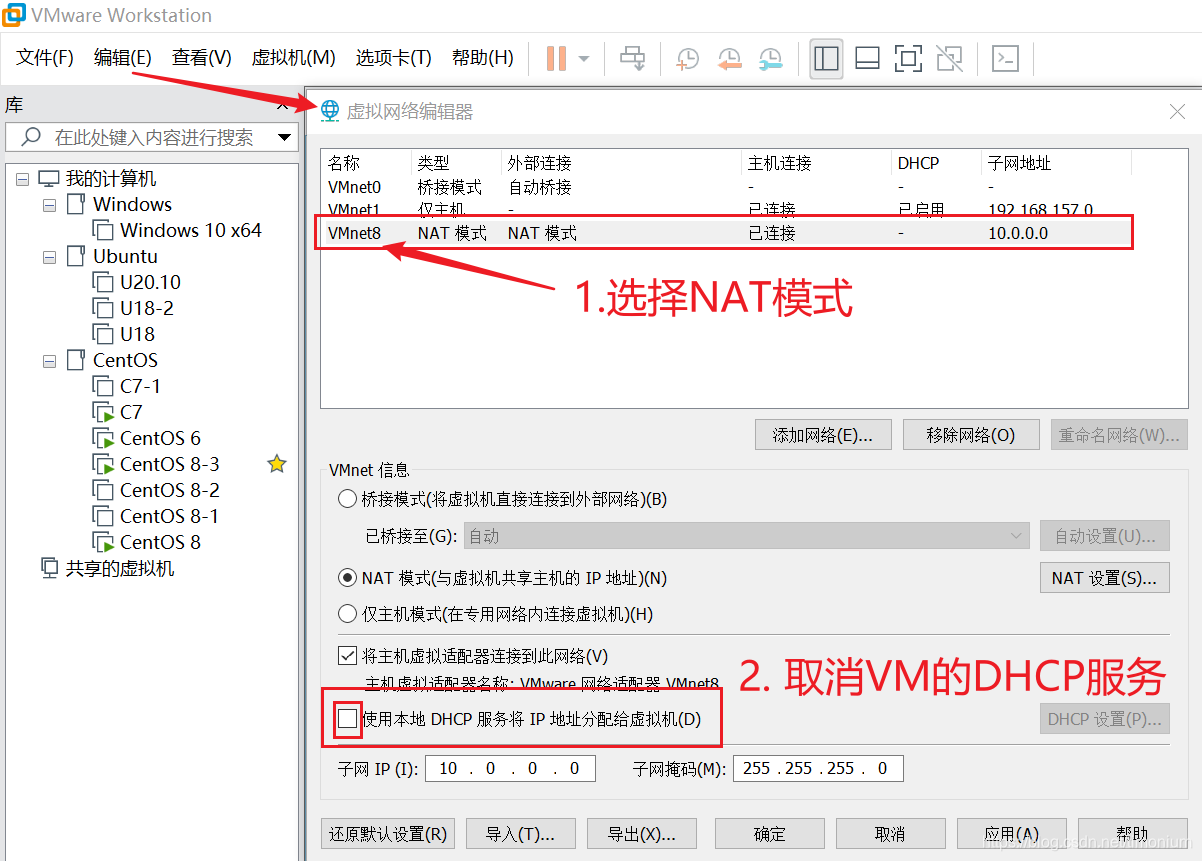Select the running C7 virtual machine
This screenshot has width=1202, height=861.
point(118,412)
